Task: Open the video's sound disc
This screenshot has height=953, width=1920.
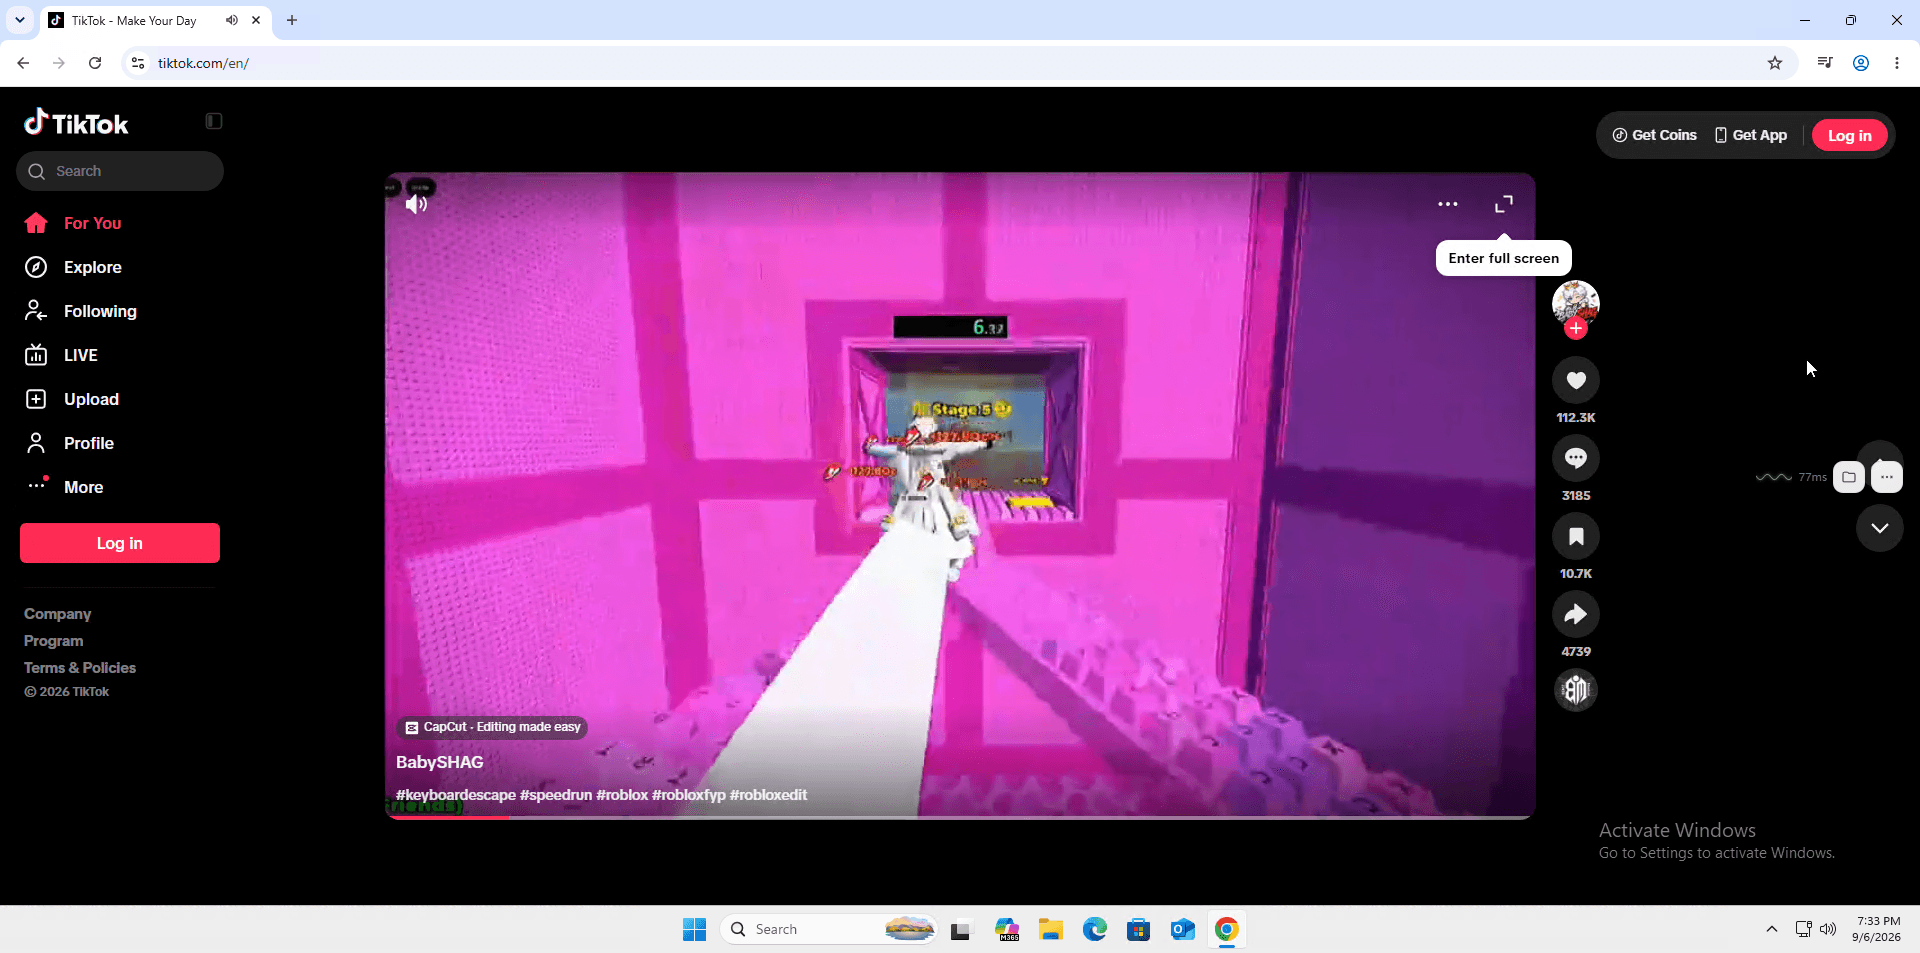Action: 1576,690
